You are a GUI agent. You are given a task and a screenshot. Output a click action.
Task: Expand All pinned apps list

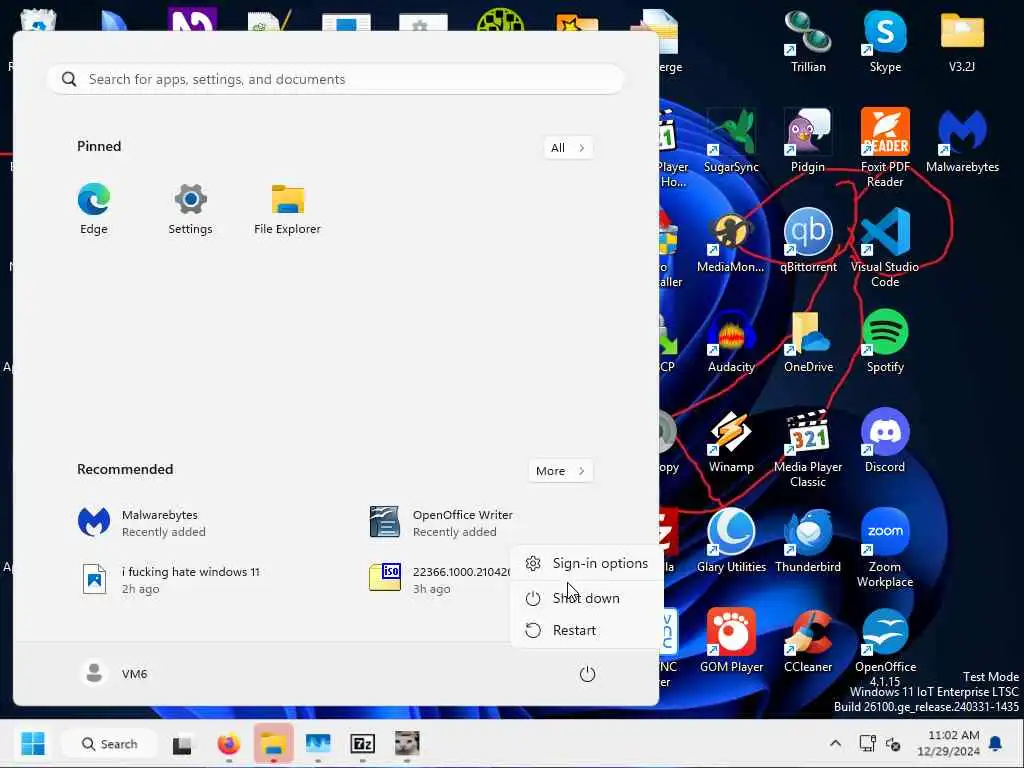[568, 148]
